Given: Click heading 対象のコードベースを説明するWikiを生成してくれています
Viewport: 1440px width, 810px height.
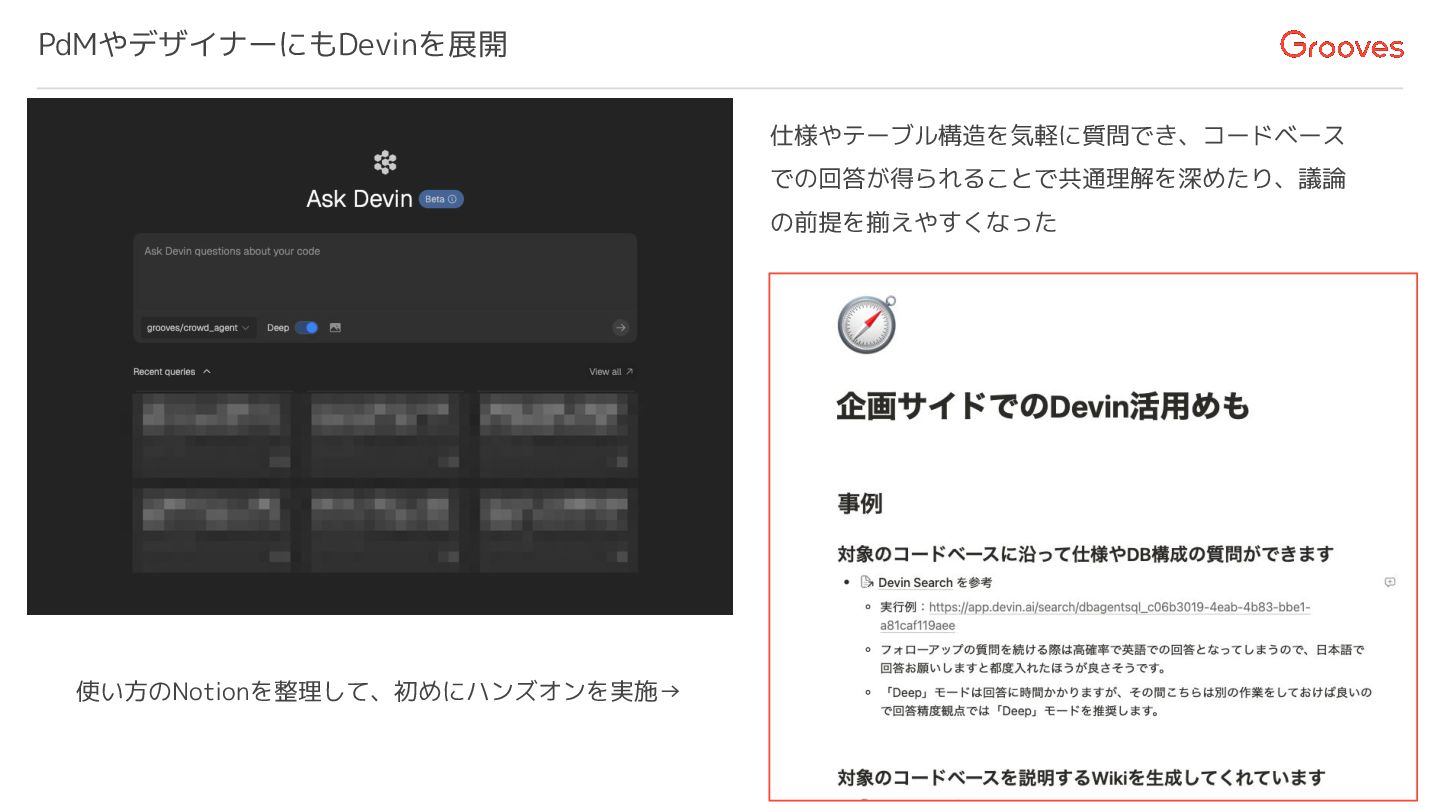Looking at the screenshot, I should click(1082, 777).
